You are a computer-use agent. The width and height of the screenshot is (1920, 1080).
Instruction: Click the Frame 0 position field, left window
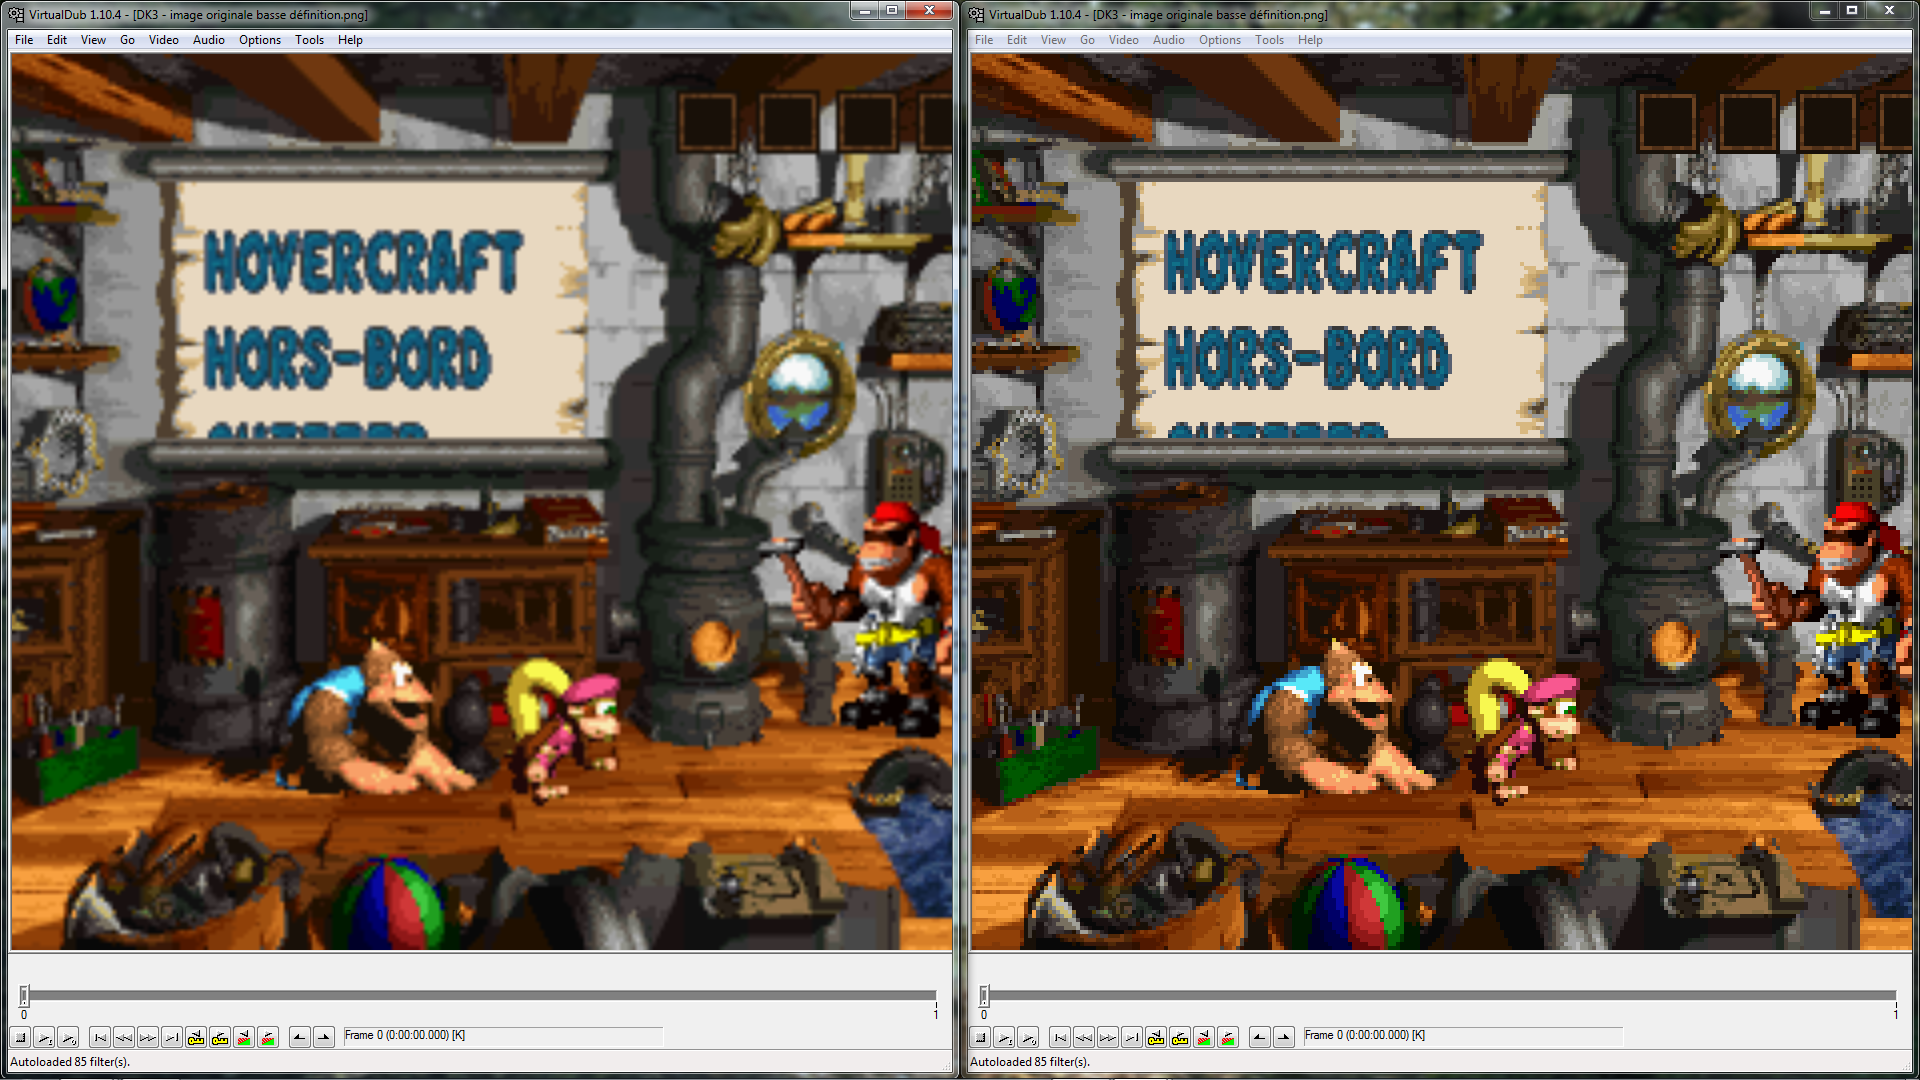tap(502, 1036)
